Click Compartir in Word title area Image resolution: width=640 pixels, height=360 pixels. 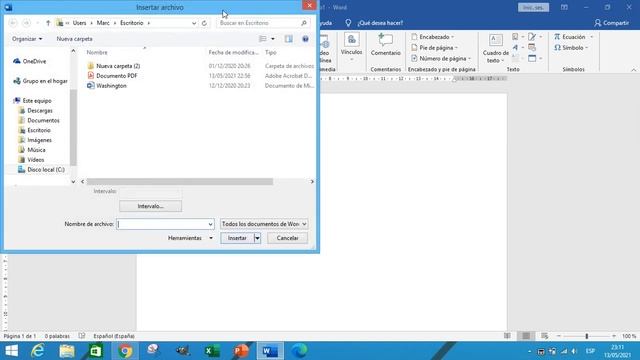[x=611, y=23]
